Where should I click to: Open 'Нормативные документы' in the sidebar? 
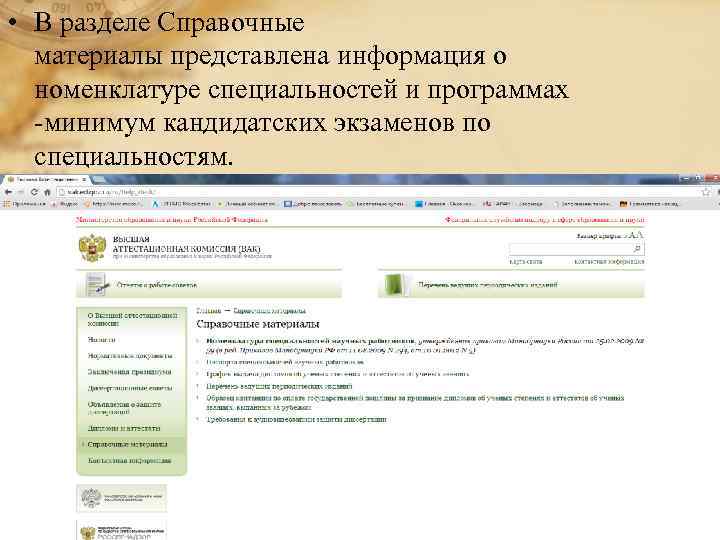tap(130, 356)
